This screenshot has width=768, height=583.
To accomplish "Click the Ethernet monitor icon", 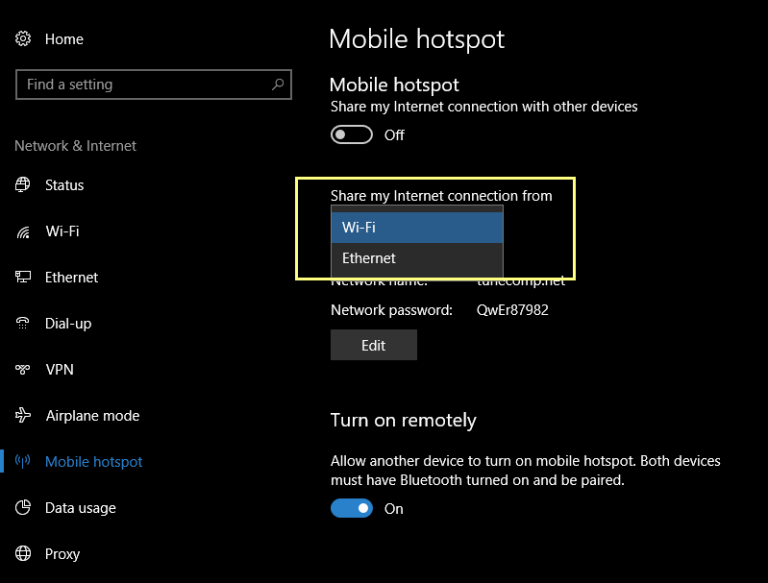I will pos(23,277).
